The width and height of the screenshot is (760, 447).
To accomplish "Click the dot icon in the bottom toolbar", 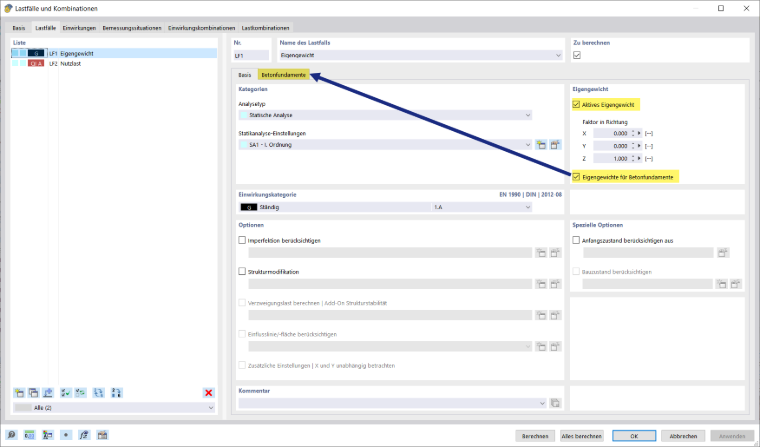I will point(66,435).
